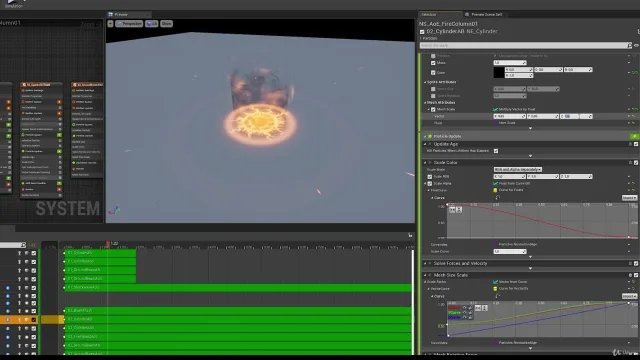This screenshot has width=640, height=360.
Task: Expand the Solve Forces and Velocity module
Action: point(425,264)
